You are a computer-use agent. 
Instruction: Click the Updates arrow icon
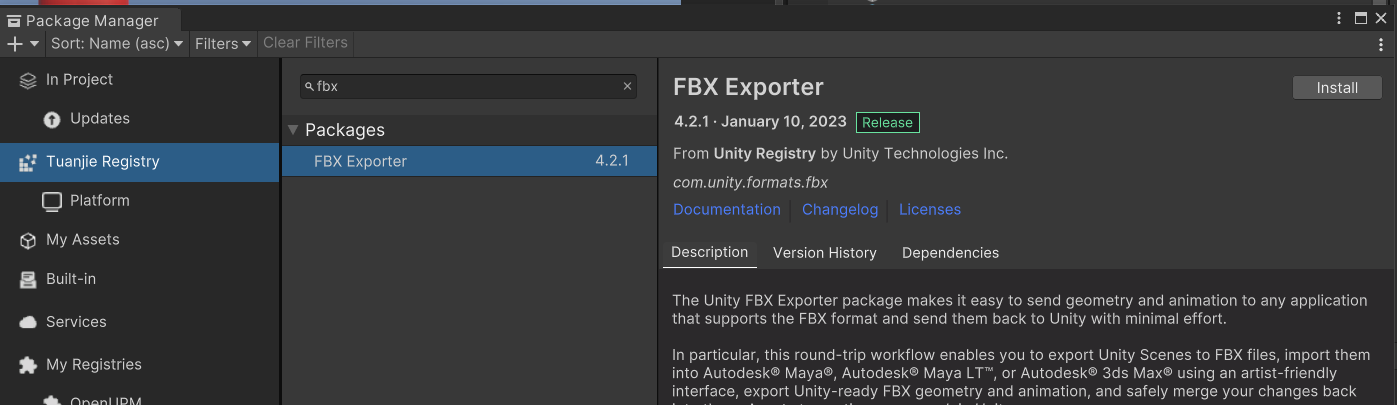coord(52,120)
